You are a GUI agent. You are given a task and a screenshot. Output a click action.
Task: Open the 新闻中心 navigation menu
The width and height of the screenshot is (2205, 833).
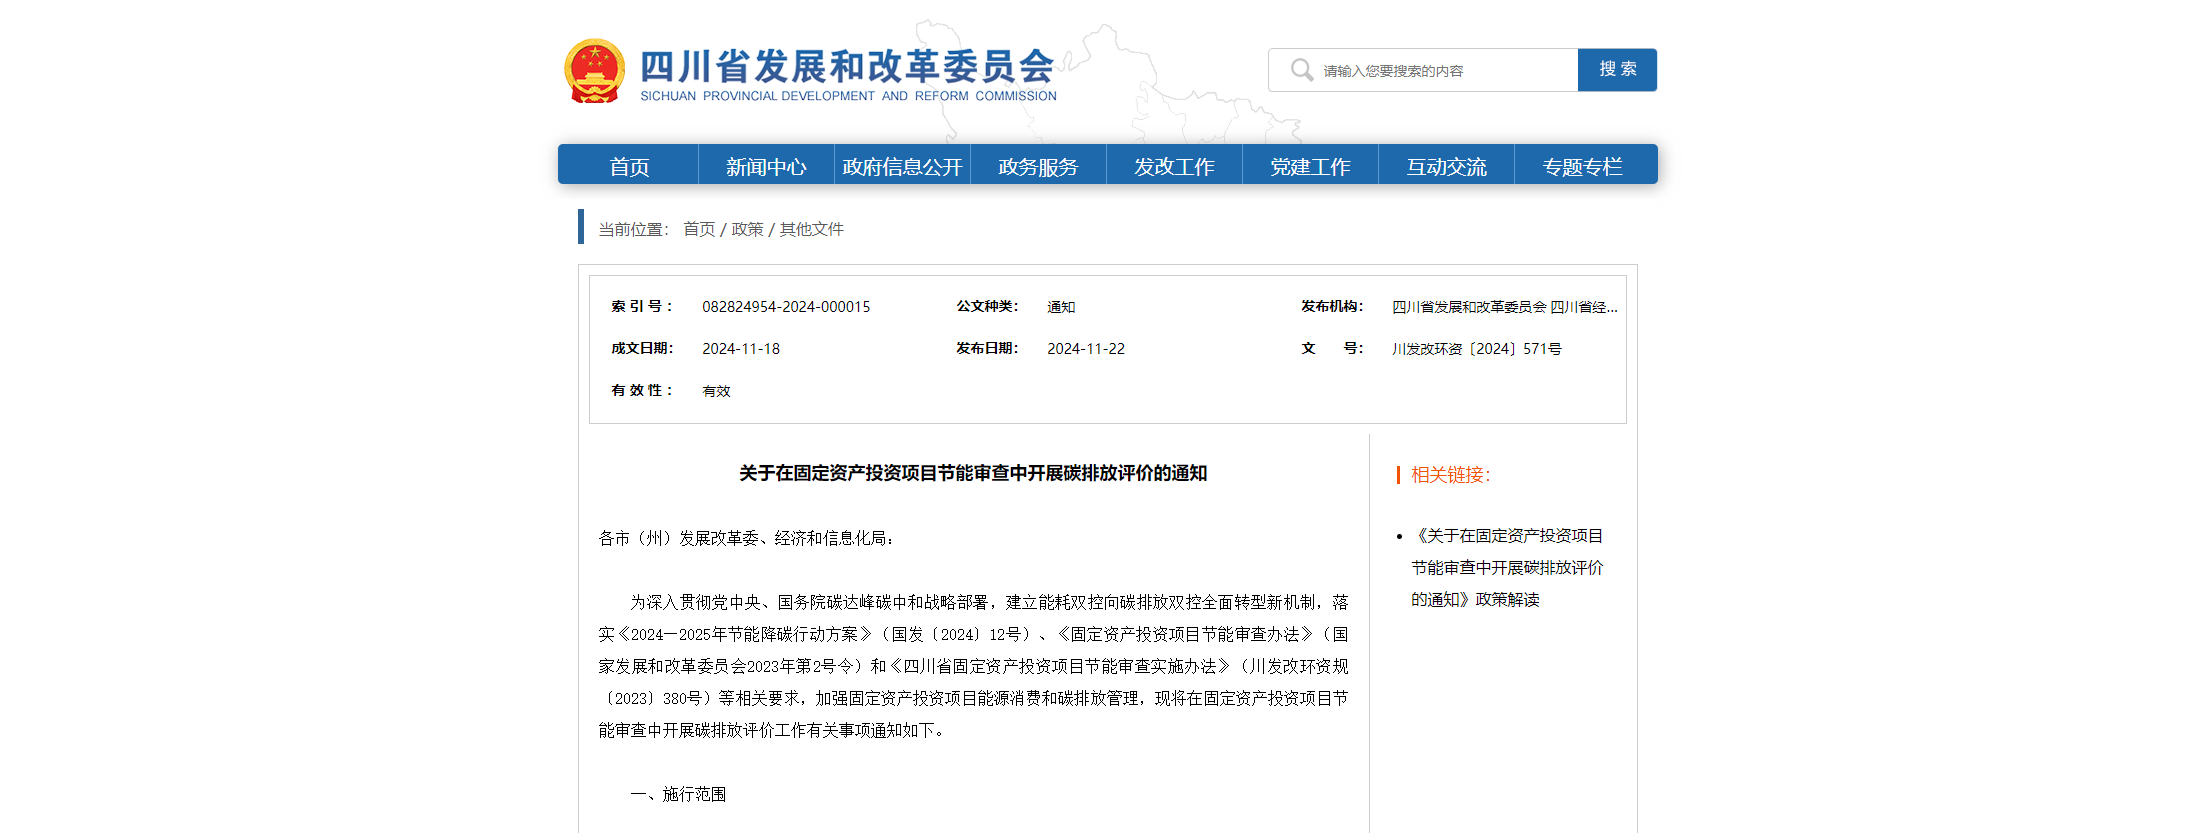pyautogui.click(x=766, y=166)
